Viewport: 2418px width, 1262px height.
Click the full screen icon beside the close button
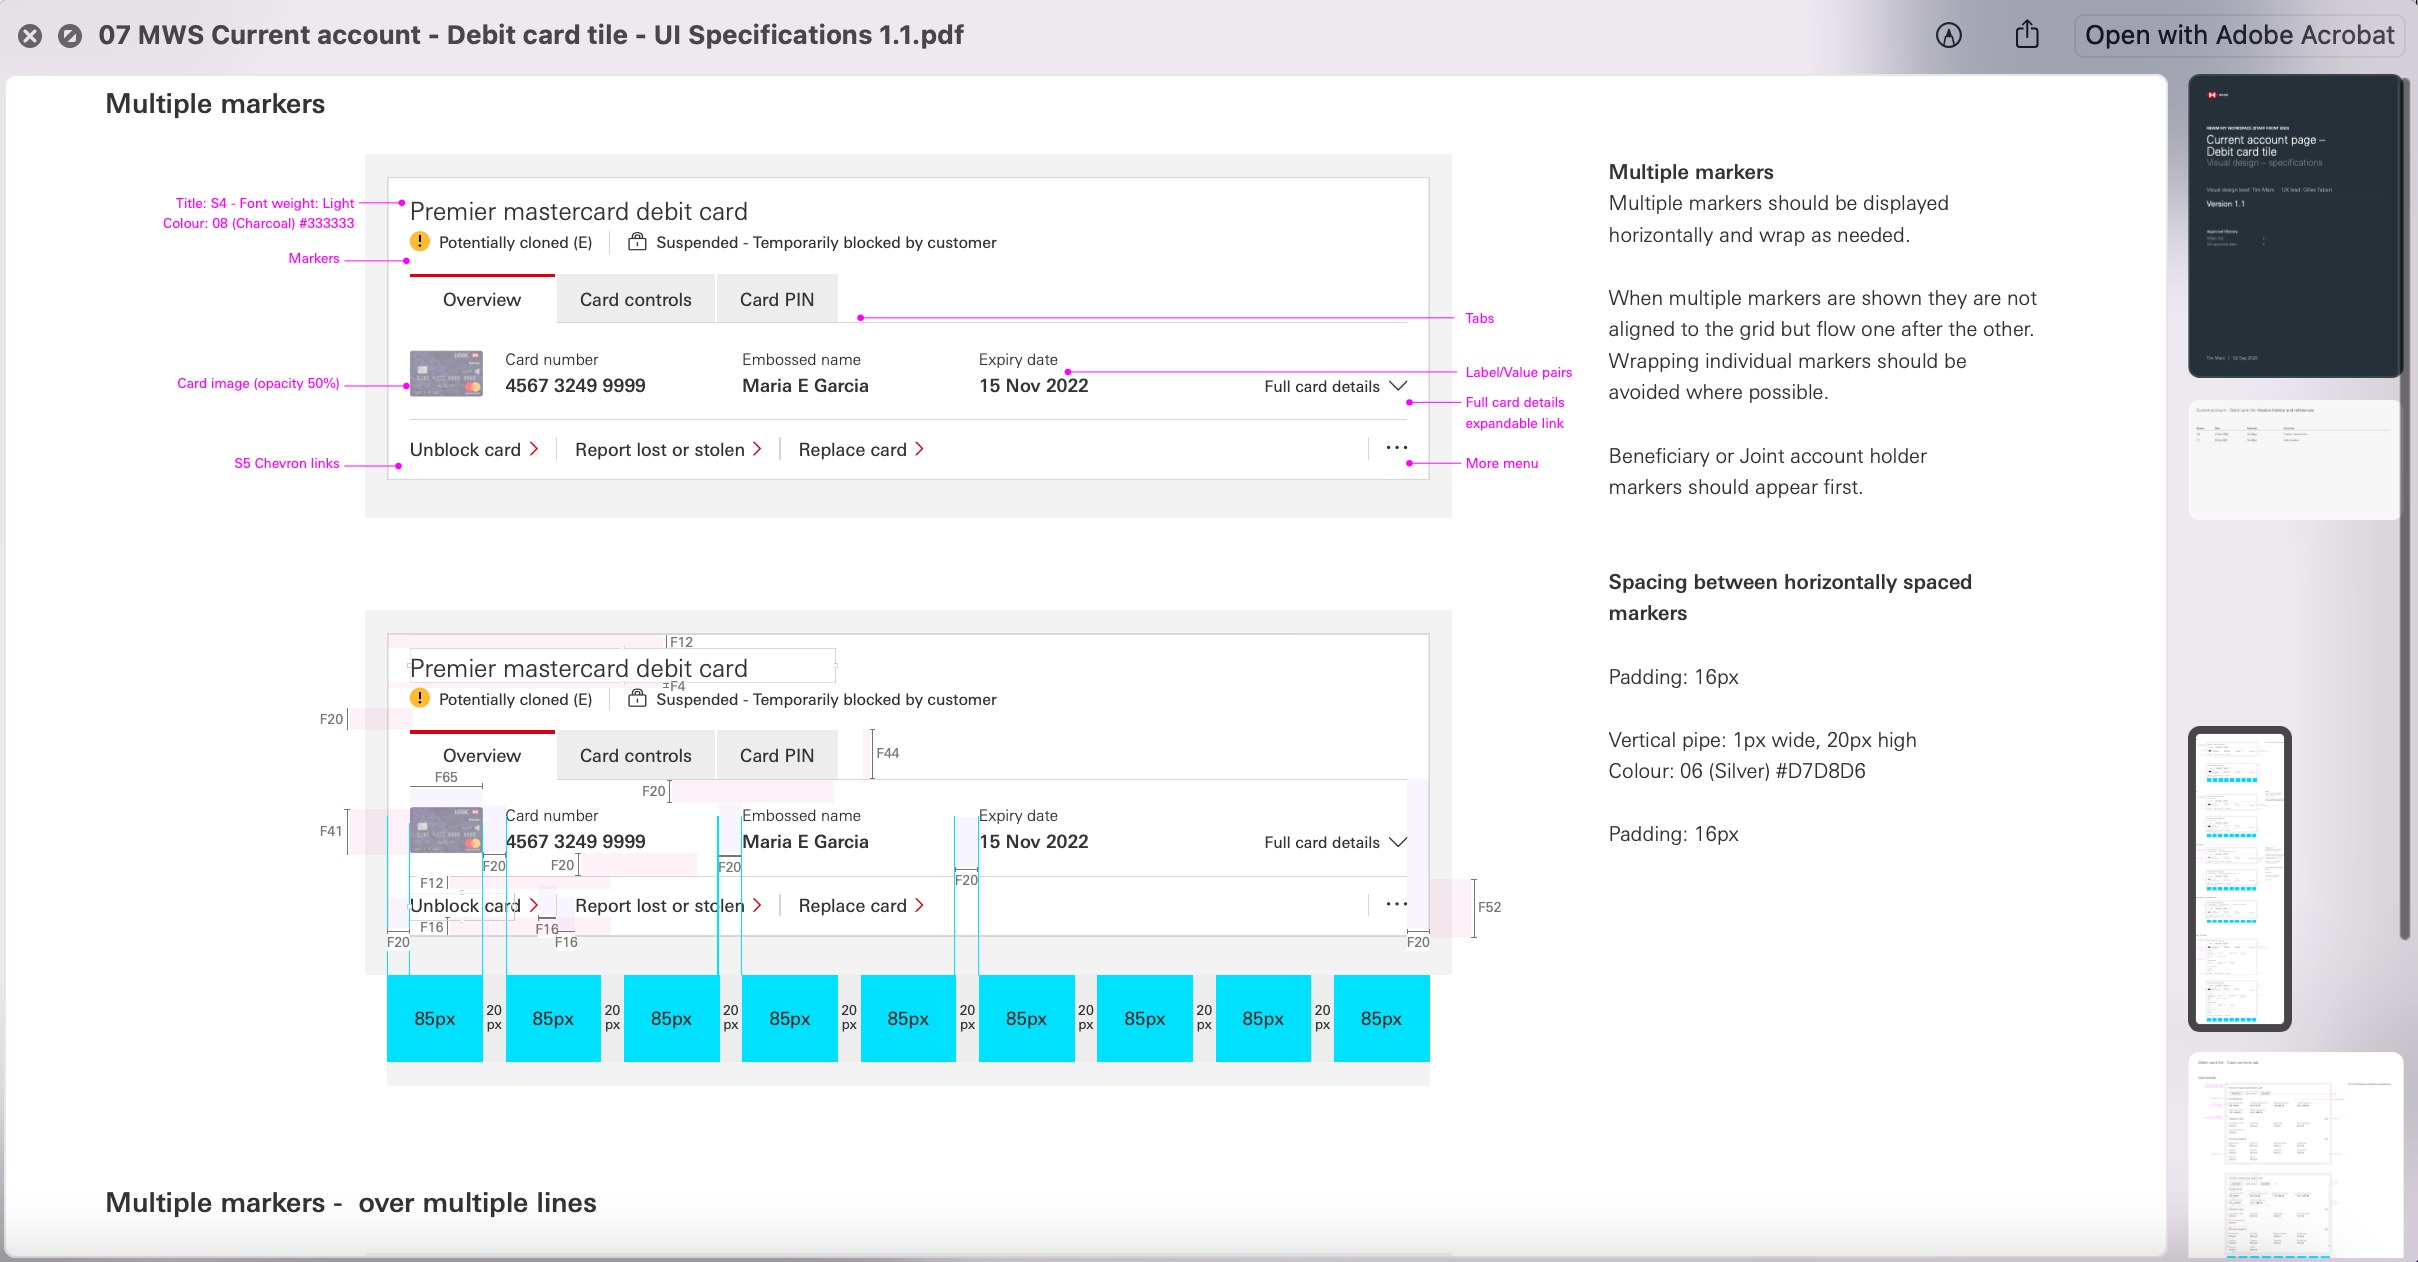click(x=70, y=36)
